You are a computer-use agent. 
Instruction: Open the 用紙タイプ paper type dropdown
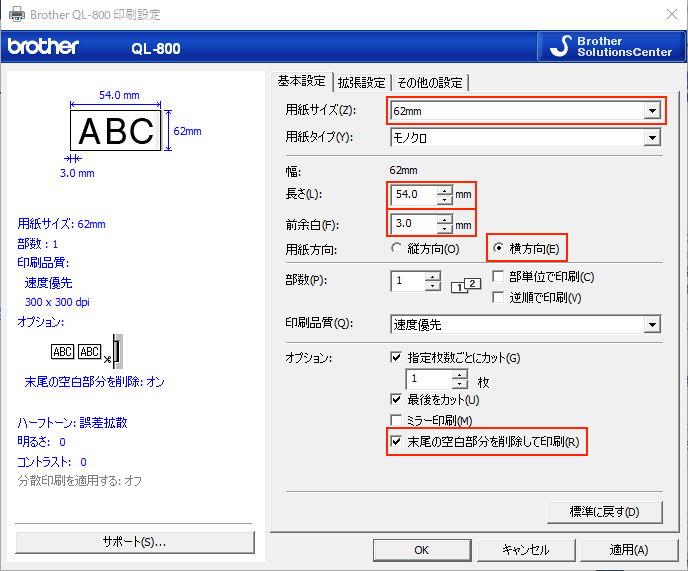click(652, 137)
